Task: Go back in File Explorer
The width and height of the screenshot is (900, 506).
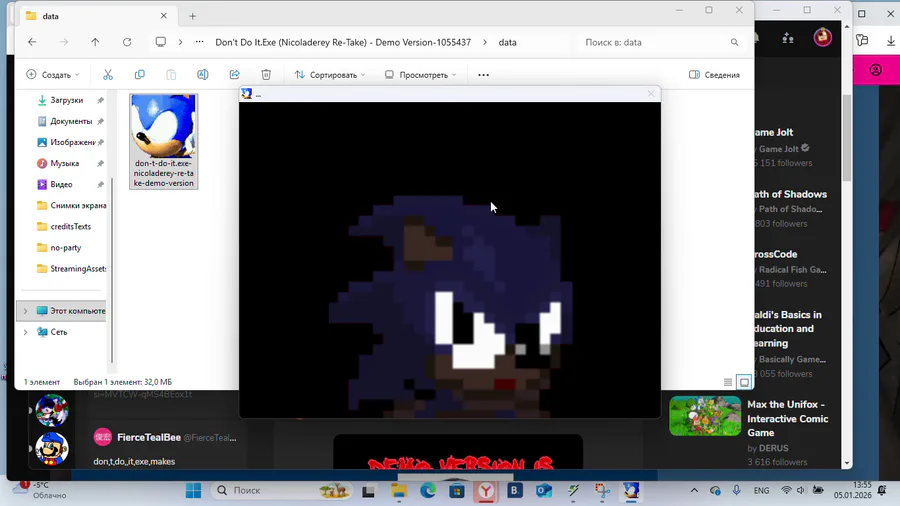Action: (32, 42)
